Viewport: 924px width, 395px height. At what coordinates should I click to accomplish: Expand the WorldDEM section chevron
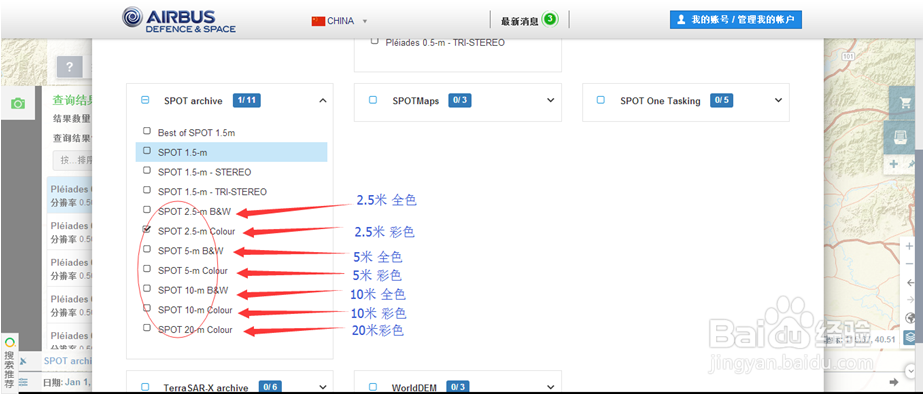pos(550,387)
